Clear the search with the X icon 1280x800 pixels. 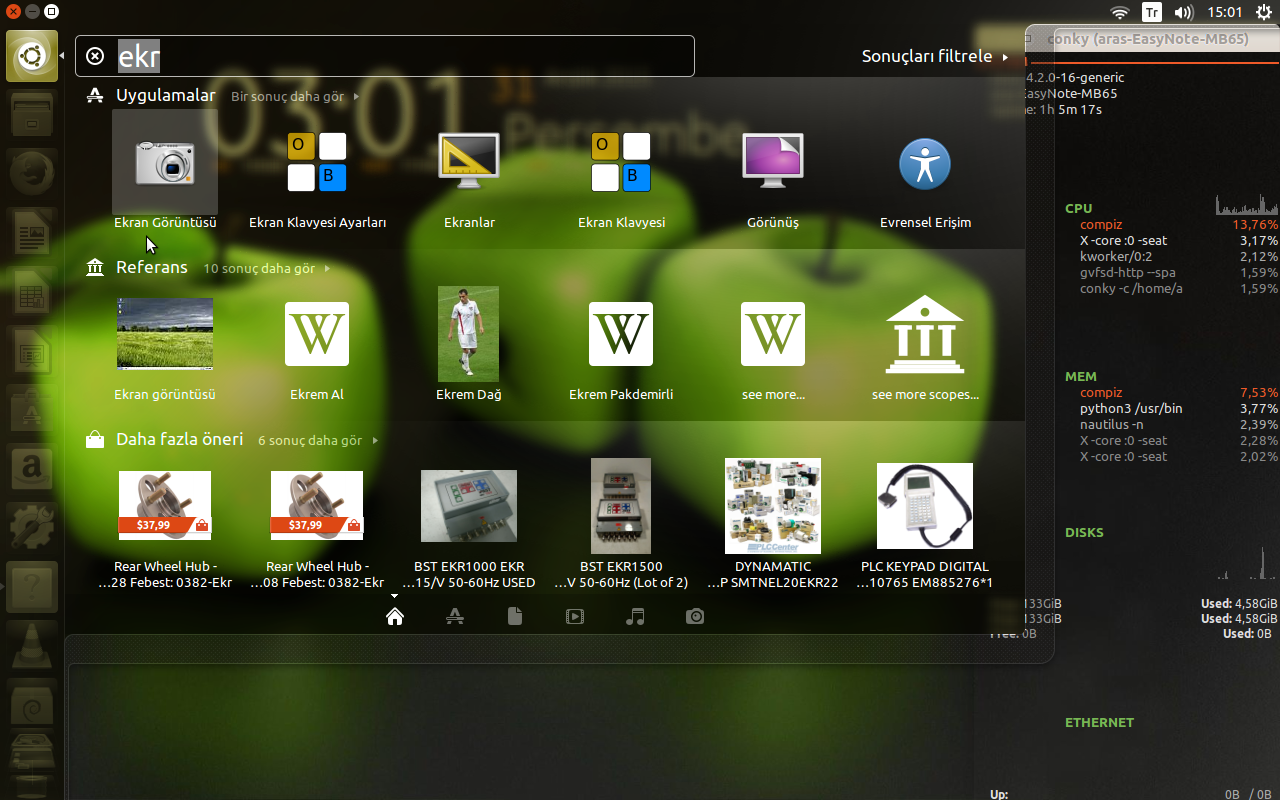(x=95, y=56)
